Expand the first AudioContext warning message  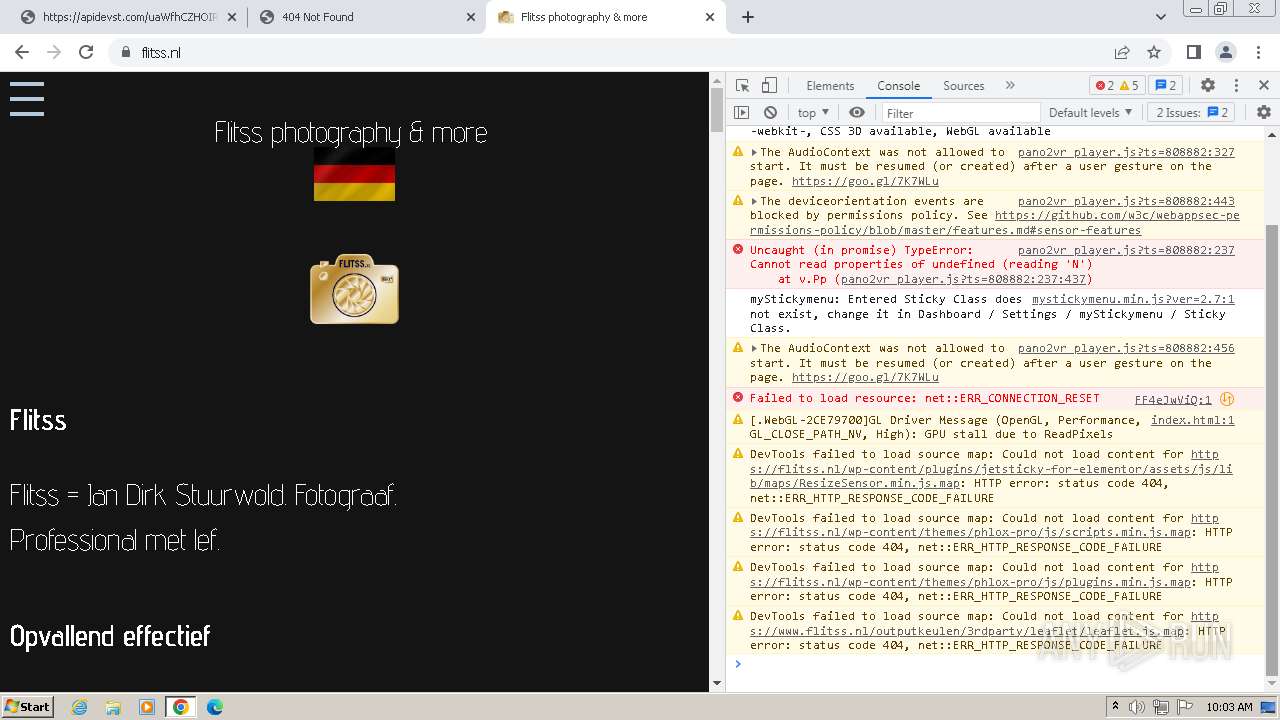[755, 153]
